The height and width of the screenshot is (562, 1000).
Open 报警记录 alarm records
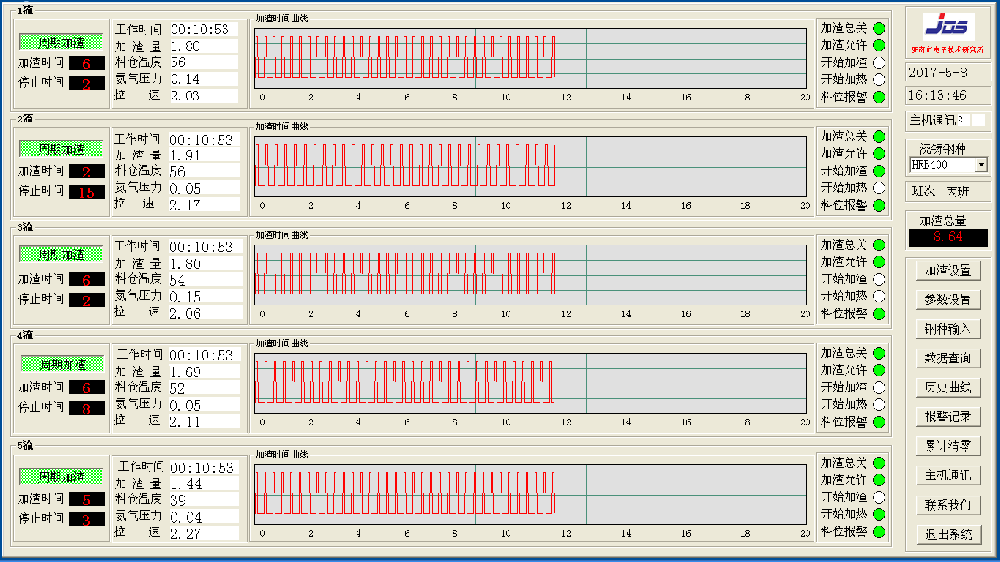click(x=948, y=417)
